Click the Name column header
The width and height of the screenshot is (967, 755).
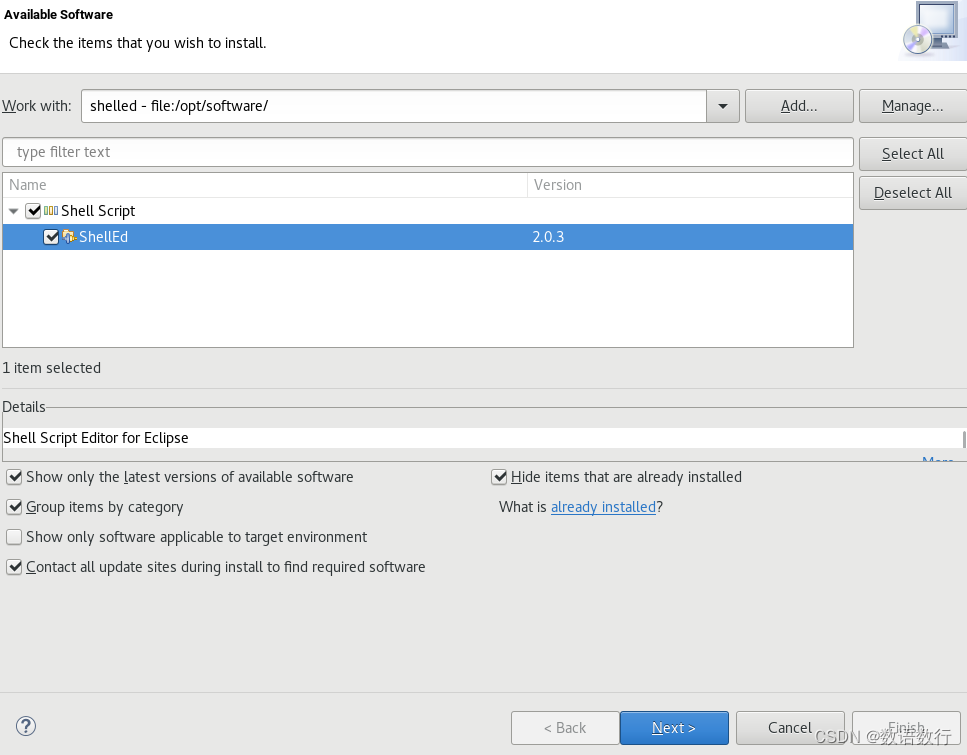click(265, 185)
